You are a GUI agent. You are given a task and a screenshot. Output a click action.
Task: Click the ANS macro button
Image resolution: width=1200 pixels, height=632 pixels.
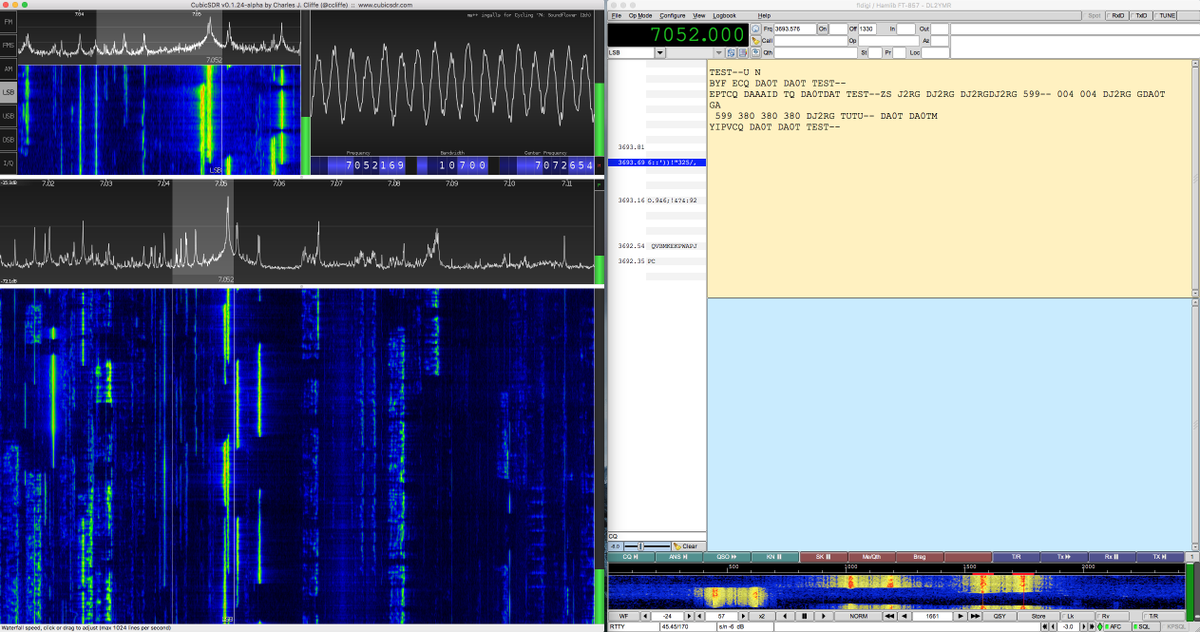pyautogui.click(x=678, y=557)
